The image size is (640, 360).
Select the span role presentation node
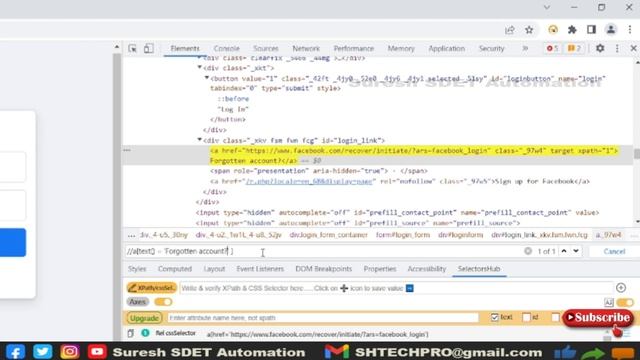(319, 171)
